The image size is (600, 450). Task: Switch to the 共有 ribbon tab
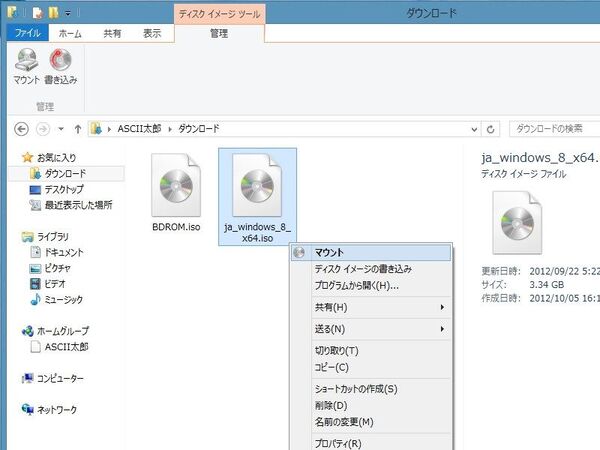click(112, 34)
